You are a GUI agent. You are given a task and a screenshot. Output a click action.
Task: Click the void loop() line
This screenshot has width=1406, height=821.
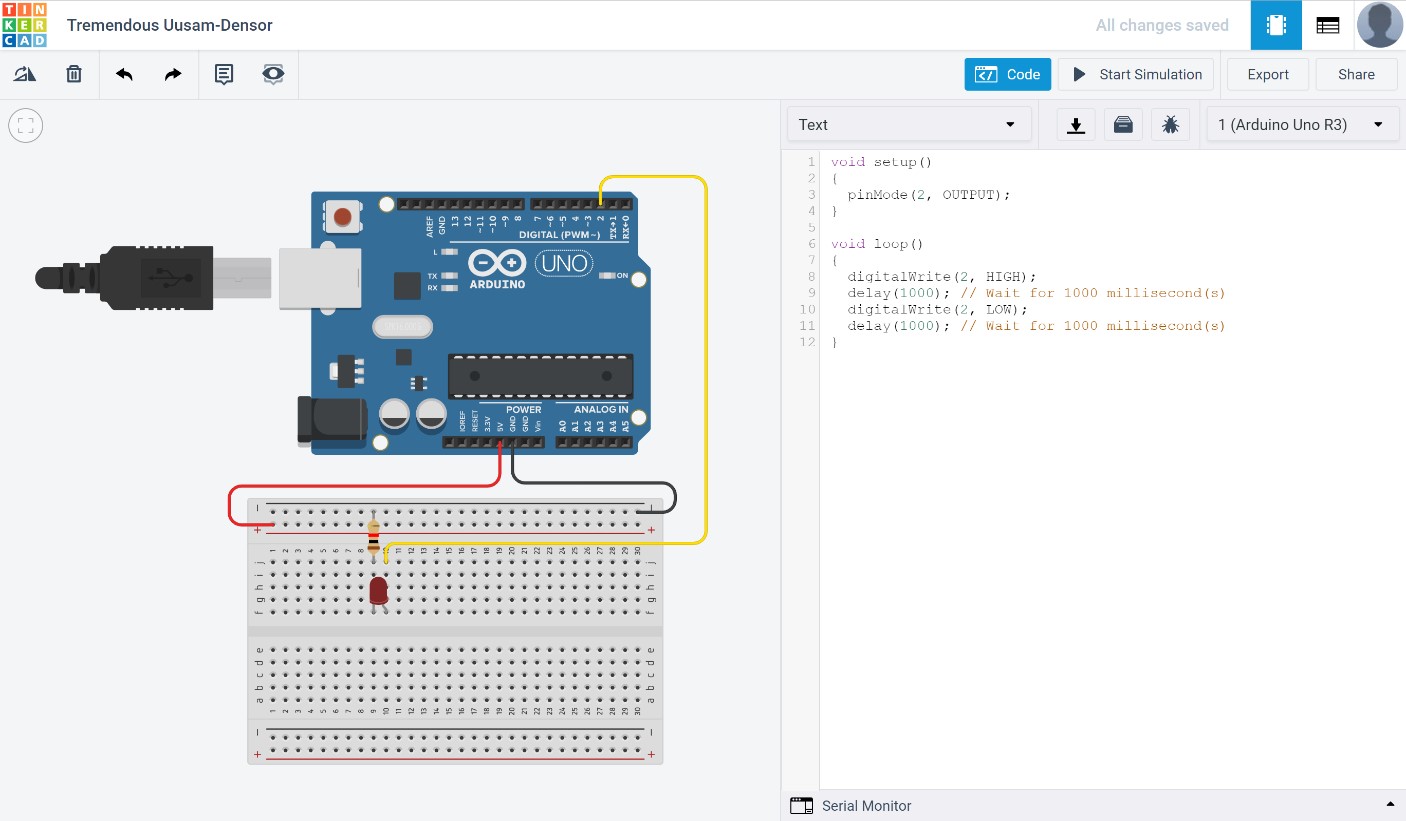tap(877, 243)
